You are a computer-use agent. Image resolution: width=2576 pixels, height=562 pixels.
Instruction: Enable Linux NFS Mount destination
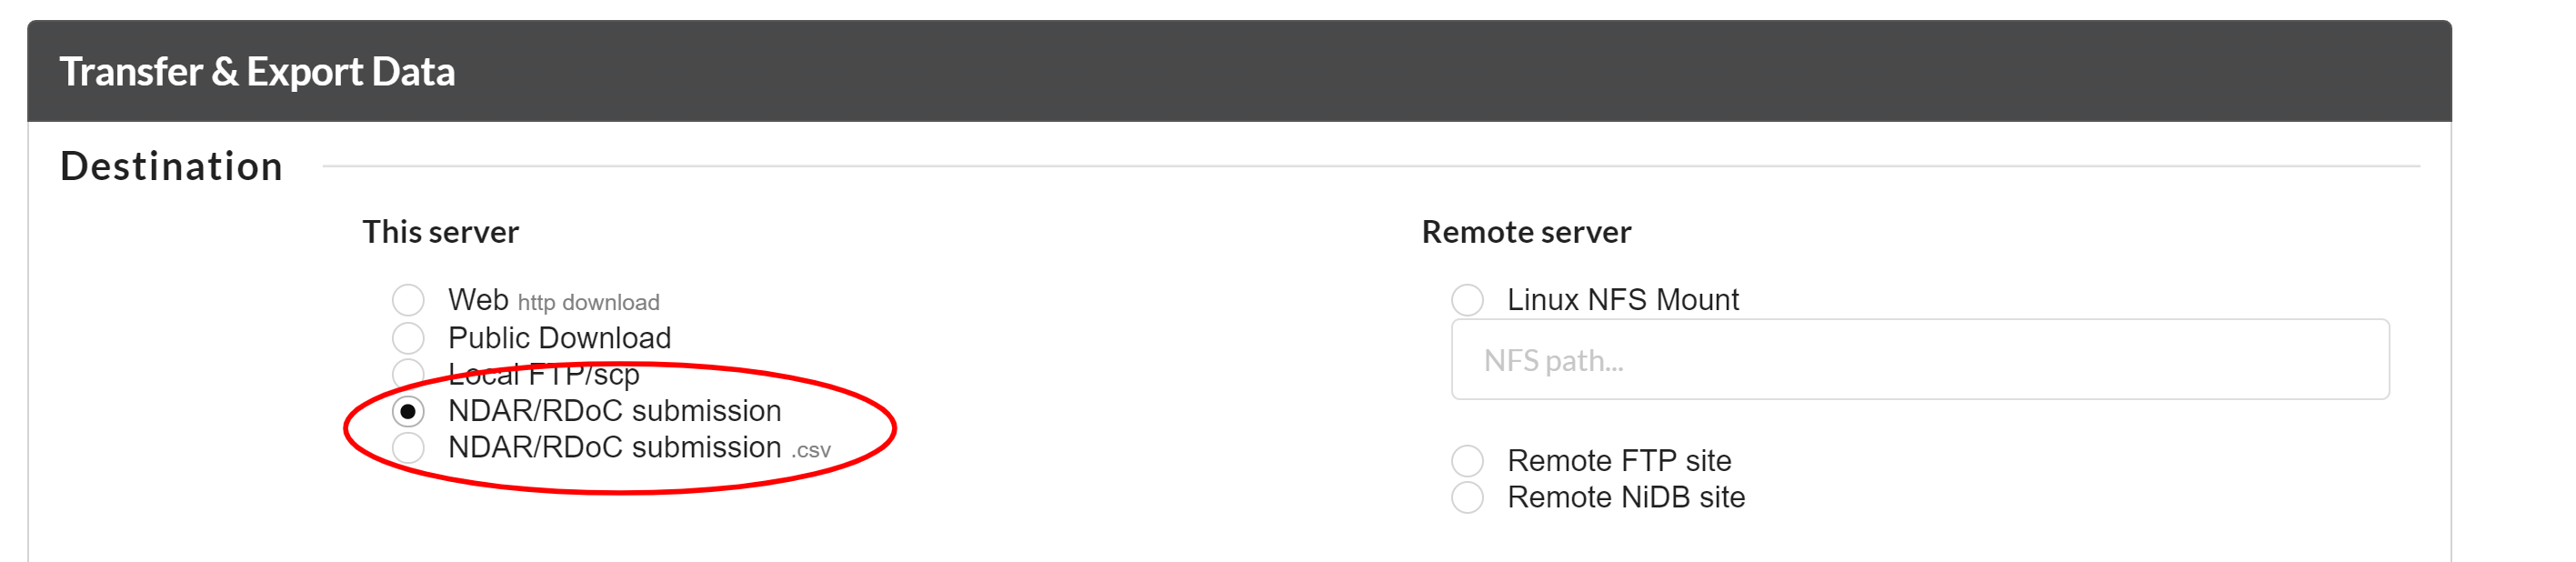1468,298
